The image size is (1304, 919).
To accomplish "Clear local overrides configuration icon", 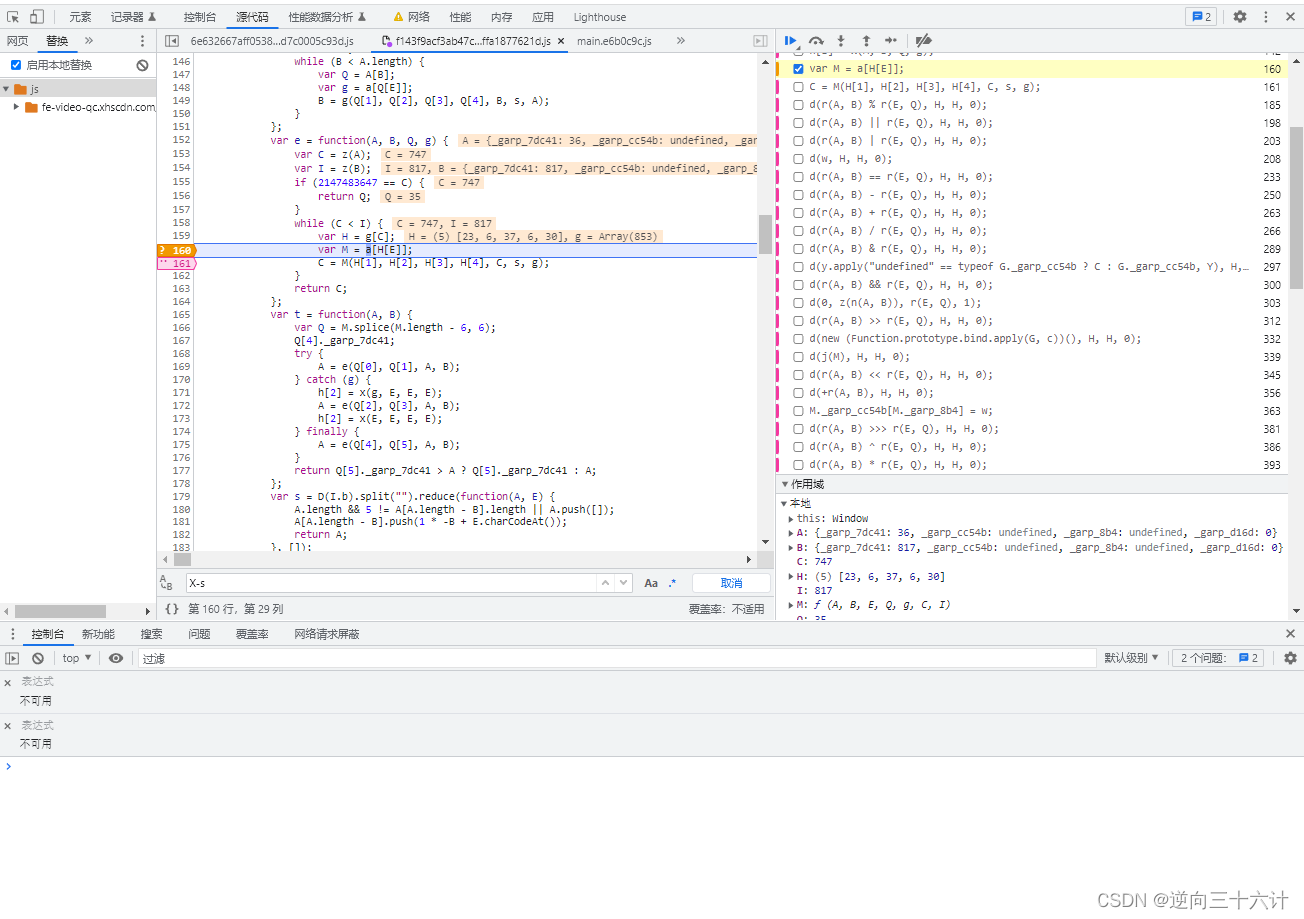I will coord(142,65).
